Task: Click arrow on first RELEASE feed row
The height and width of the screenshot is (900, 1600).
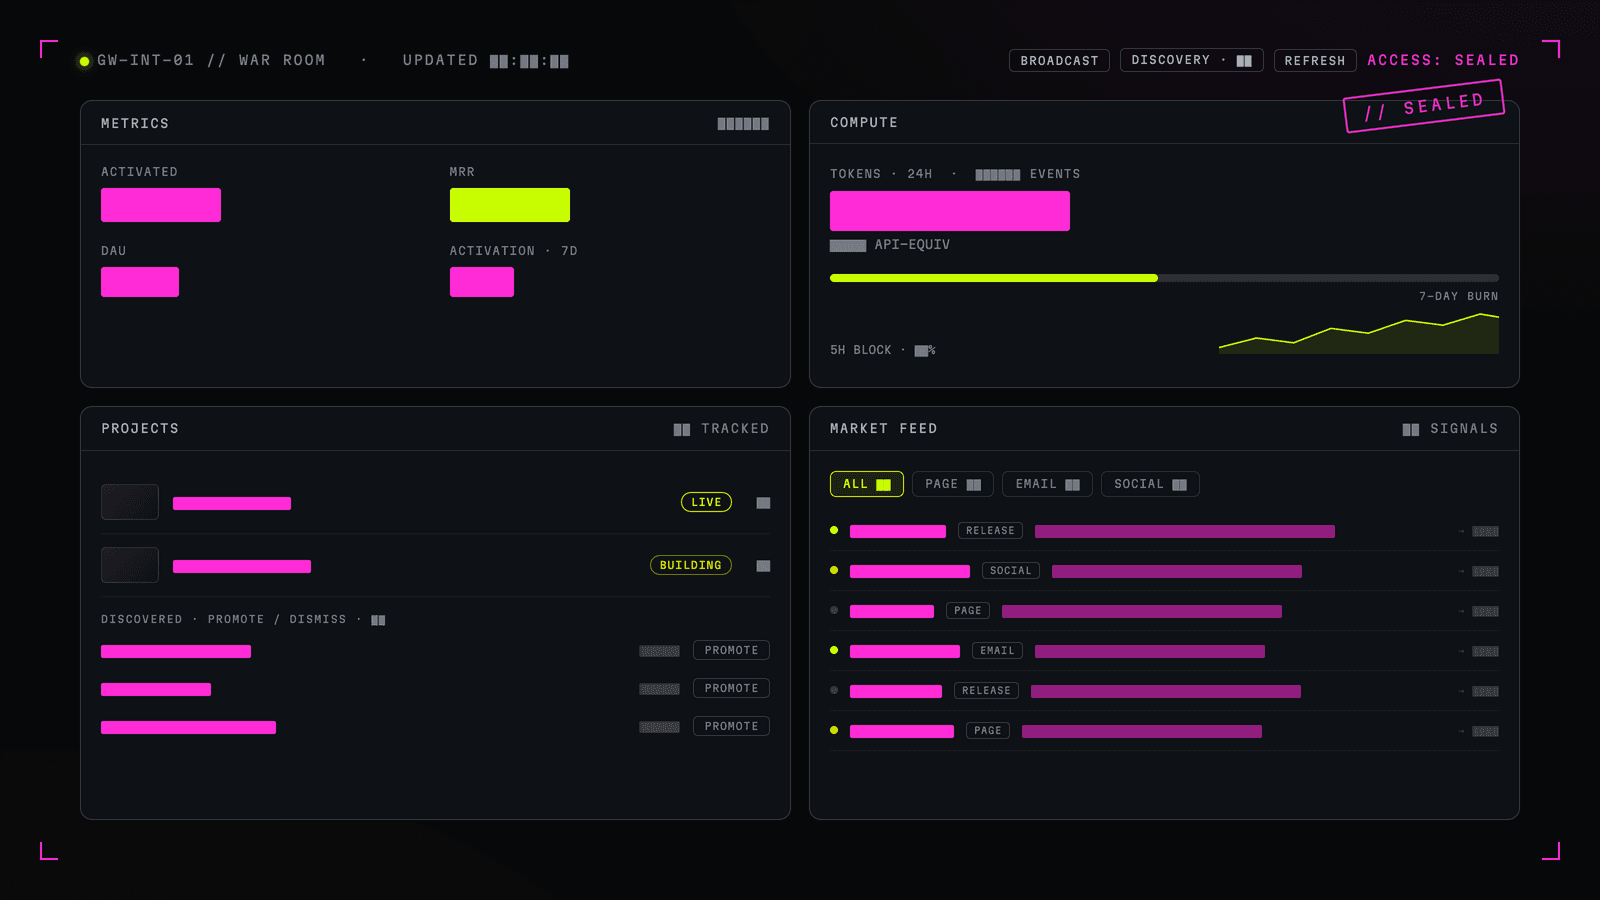Action: 1461,531
